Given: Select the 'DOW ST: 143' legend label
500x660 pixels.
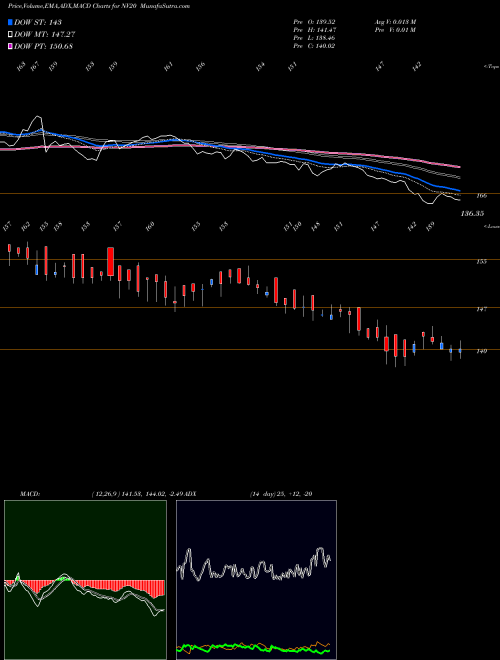Looking at the screenshot, I should click(38, 22).
